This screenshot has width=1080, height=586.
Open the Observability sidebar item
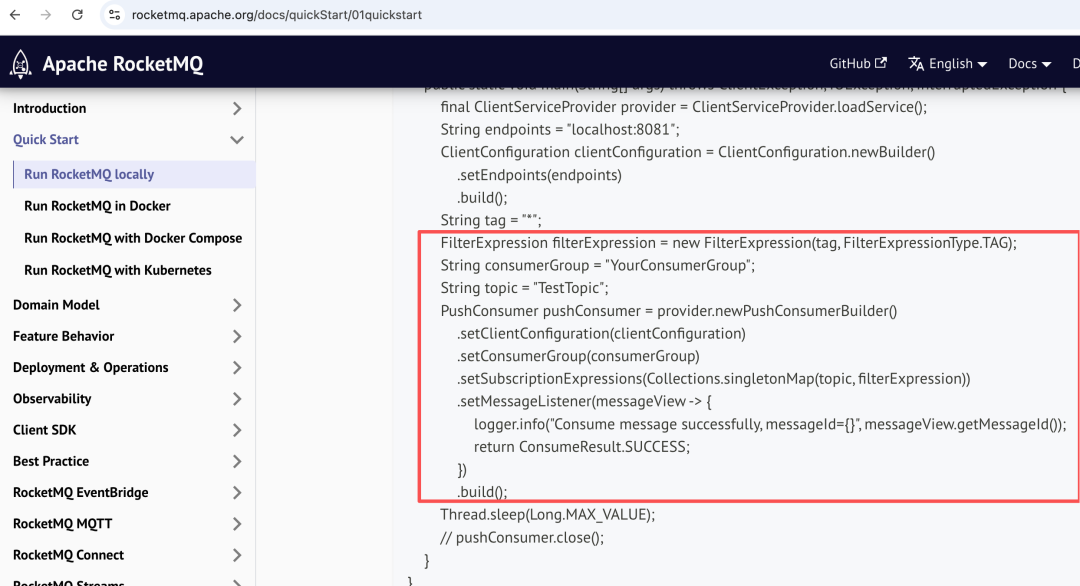(x=52, y=398)
